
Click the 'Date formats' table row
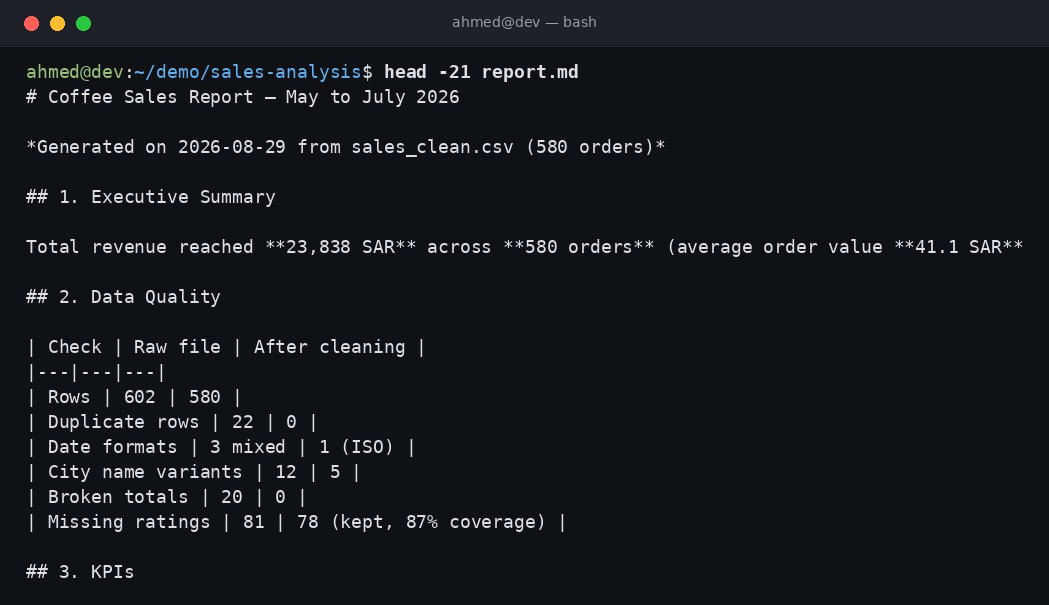[221, 447]
